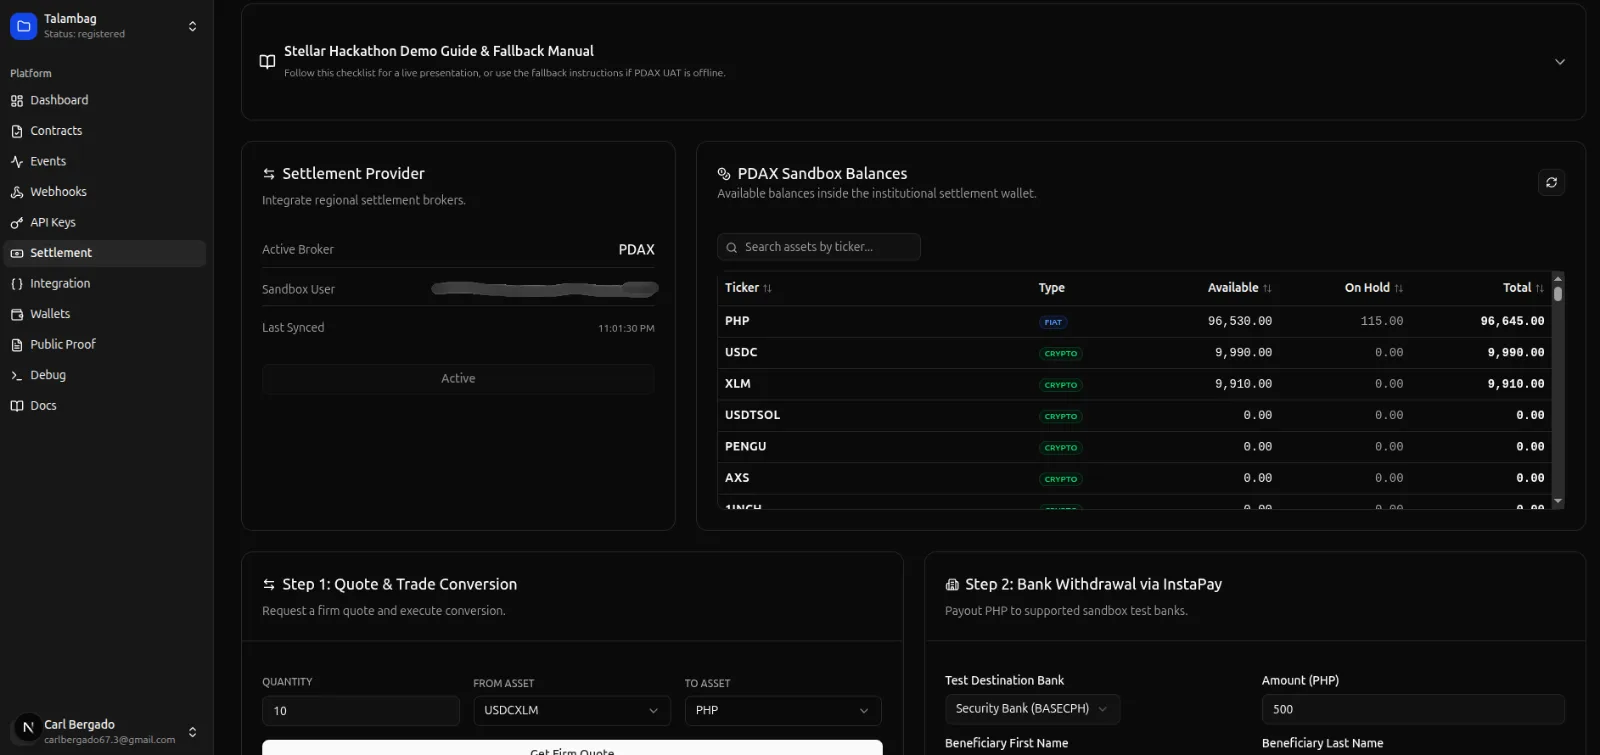Click the Step 1 conversion arrows icon
1600x755 pixels.
click(269, 585)
